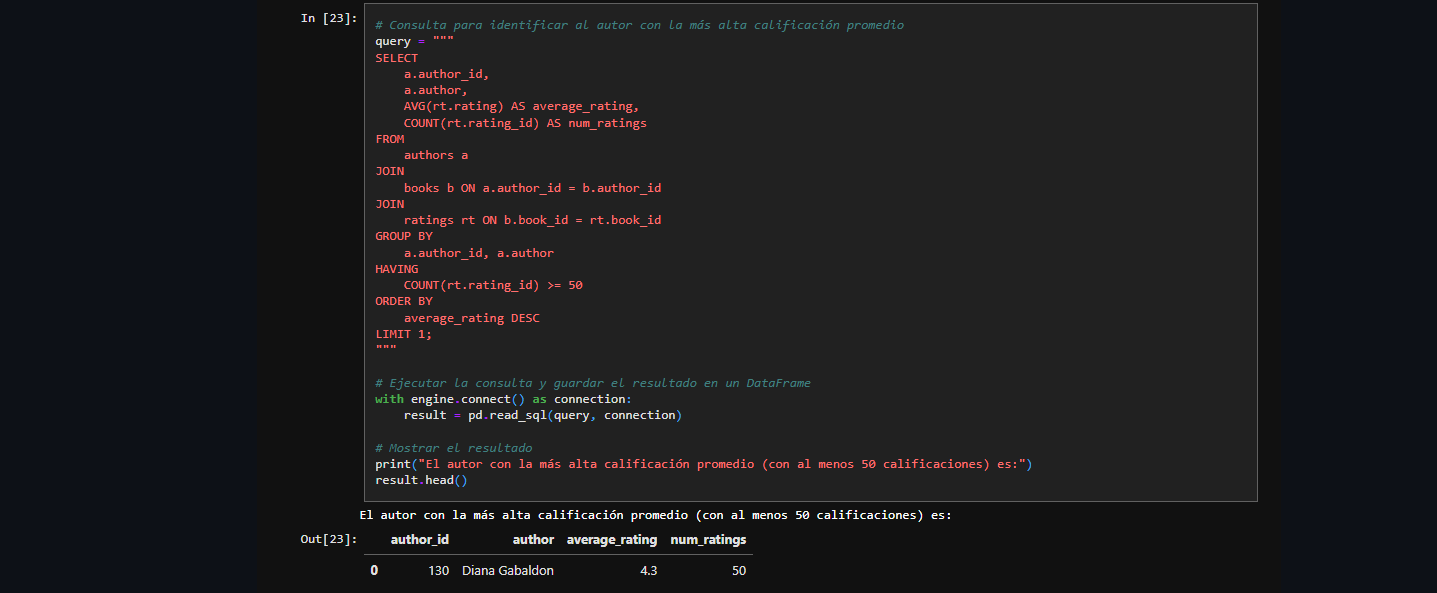1437x593 pixels.
Task: Click the In [23] cell prompt
Action: click(x=328, y=18)
